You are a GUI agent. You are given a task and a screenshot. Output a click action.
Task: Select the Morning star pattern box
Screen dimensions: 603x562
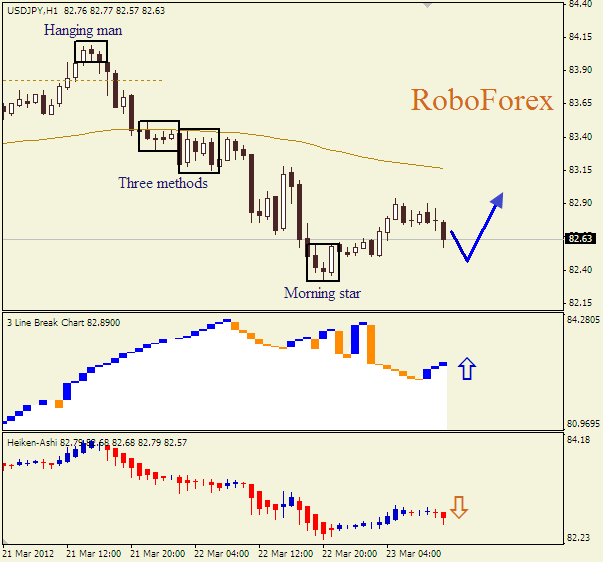coord(323,261)
